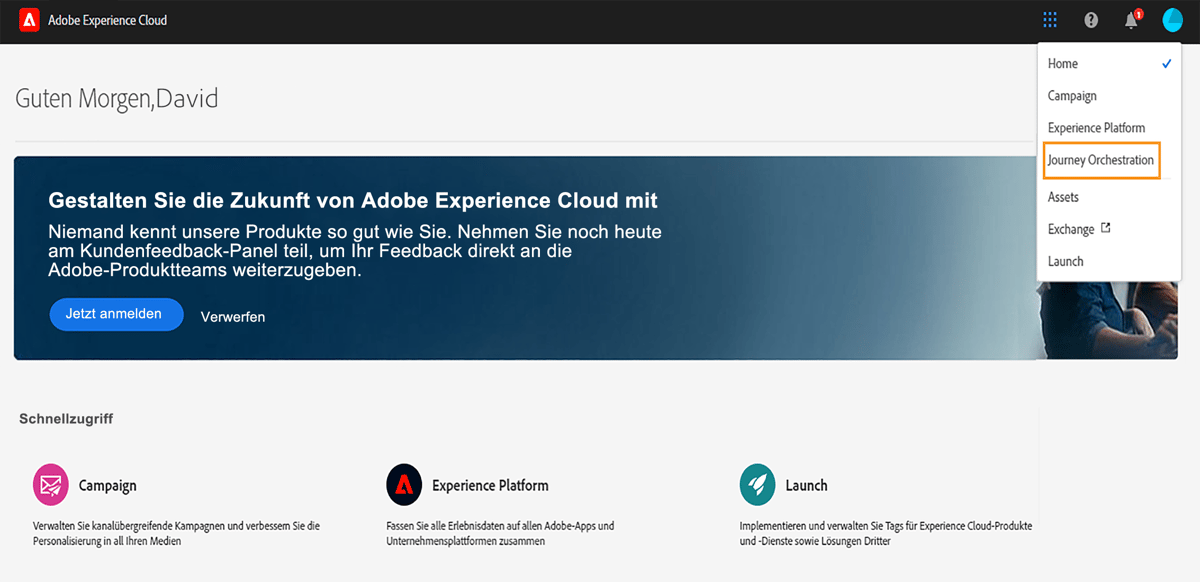1200x582 pixels.
Task: Open the user profile avatar
Action: point(1172,20)
